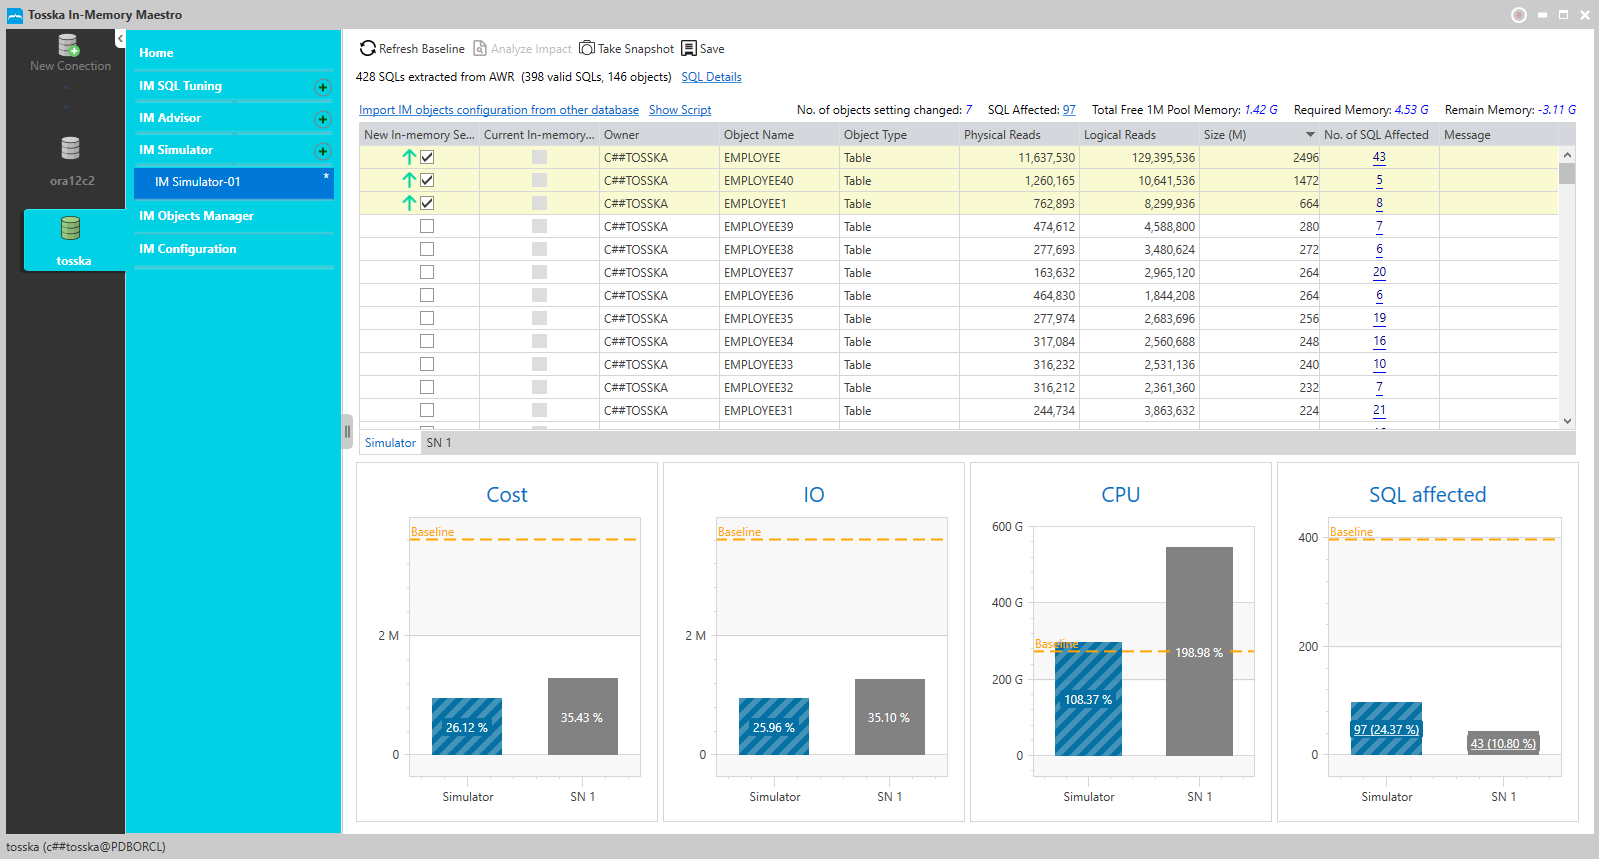The height and width of the screenshot is (859, 1599).
Task: Switch to the SN 1 tab
Action: pos(439,443)
